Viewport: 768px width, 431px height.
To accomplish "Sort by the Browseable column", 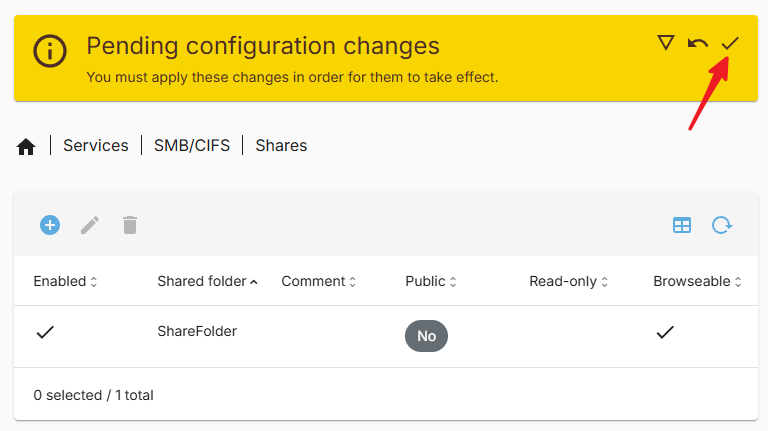I will click(x=697, y=281).
